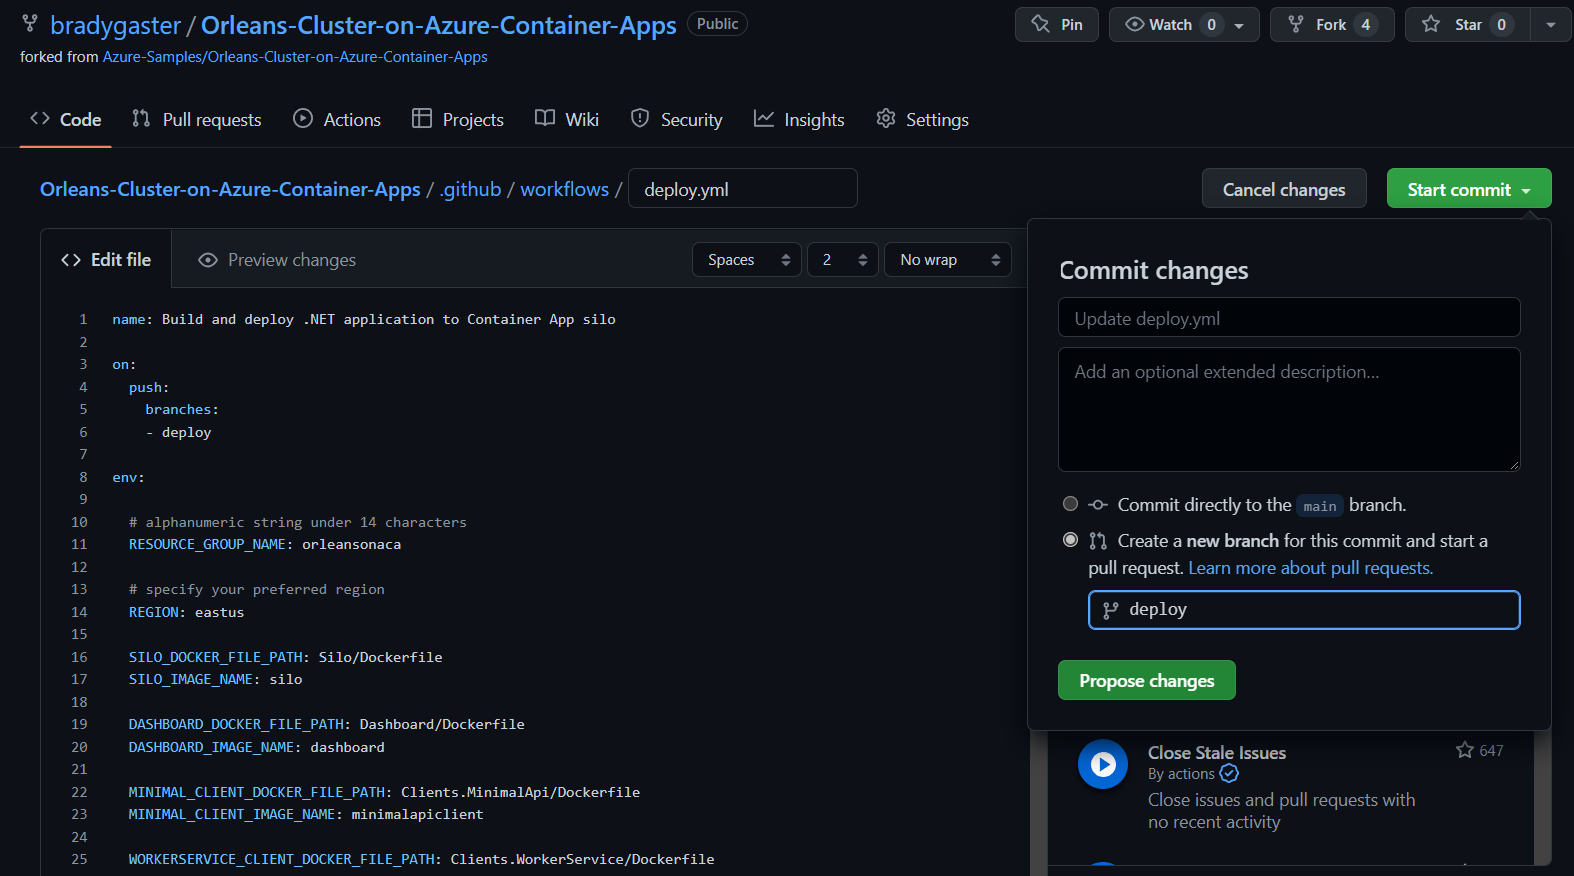1574x876 pixels.
Task: Click the RESOURCE_GROUP_NAME line in editor
Action: click(x=265, y=544)
